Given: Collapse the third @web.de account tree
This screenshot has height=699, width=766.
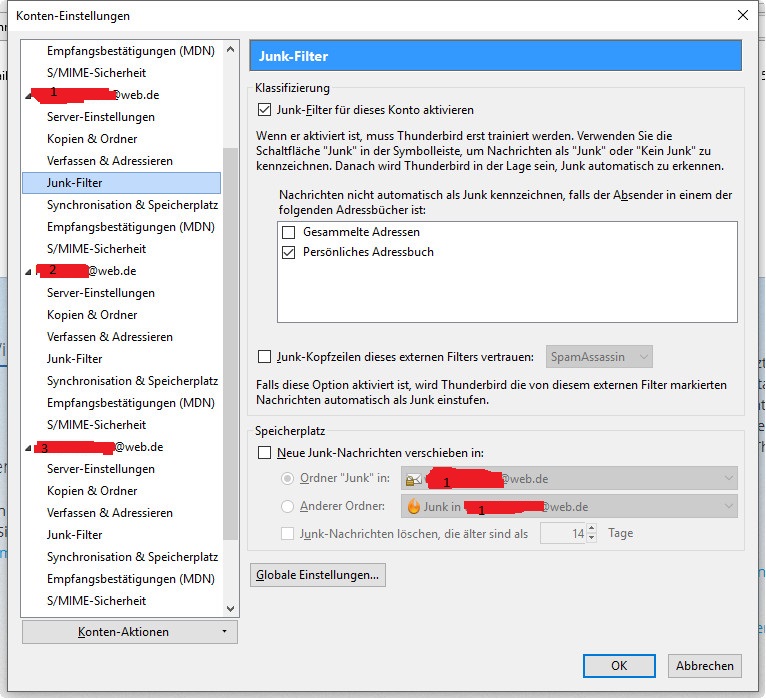Looking at the screenshot, I should (x=28, y=447).
